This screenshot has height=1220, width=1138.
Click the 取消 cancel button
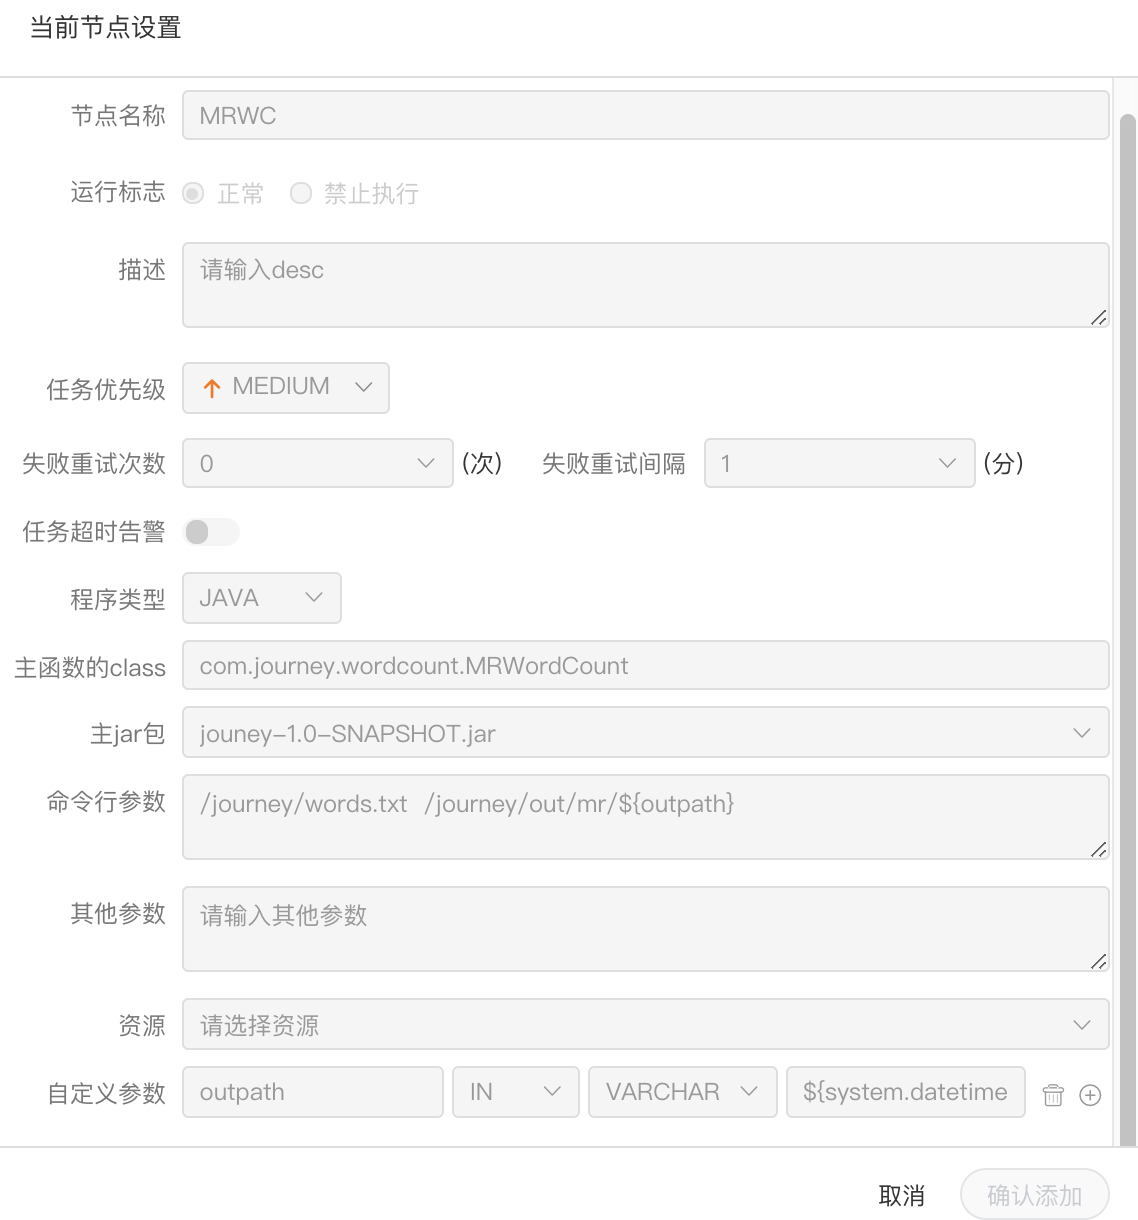coord(901,1195)
